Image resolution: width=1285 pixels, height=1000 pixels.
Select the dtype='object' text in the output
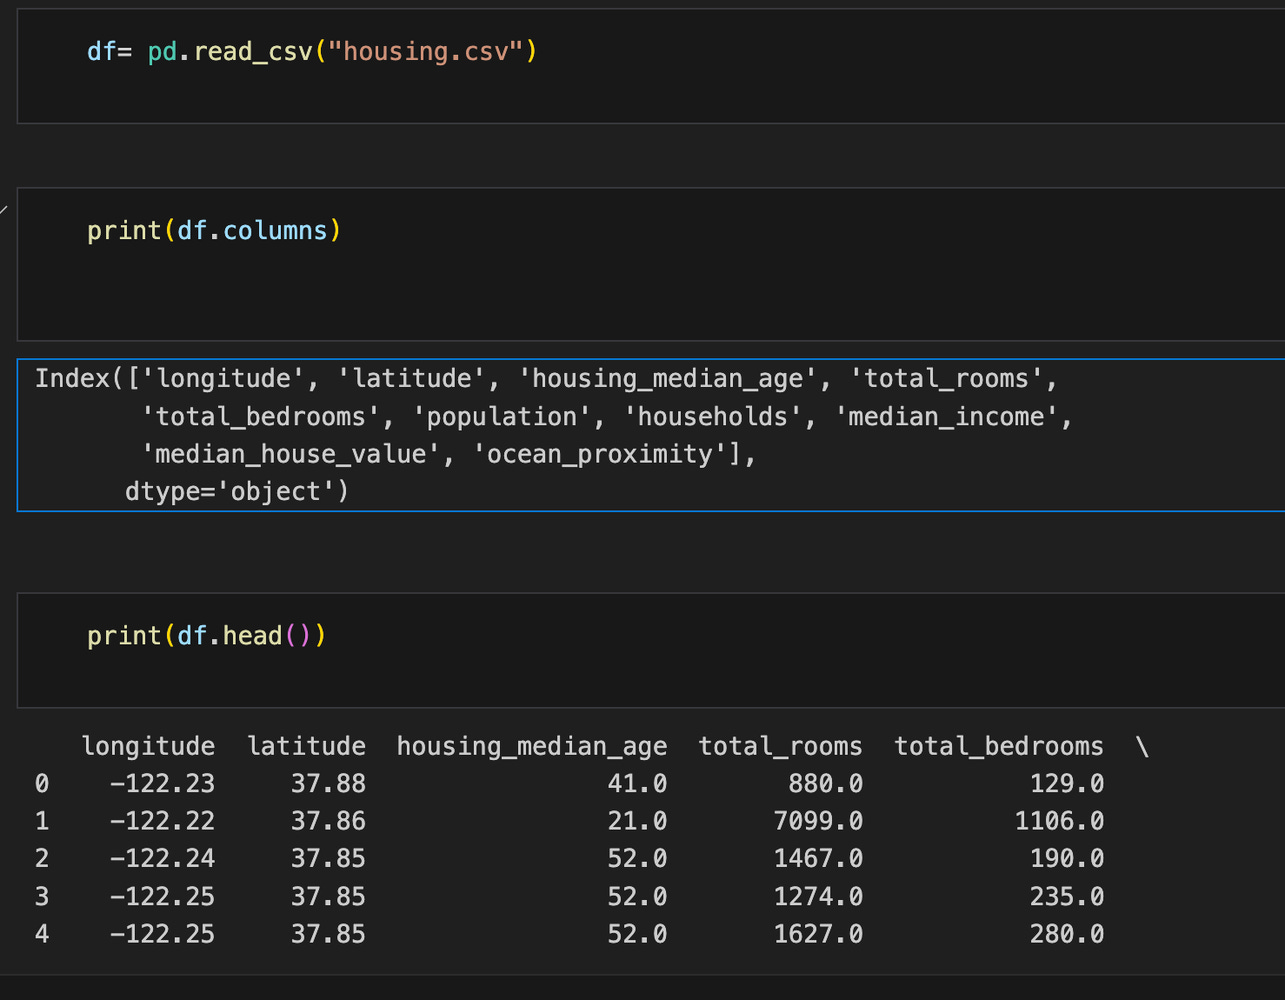click(236, 491)
